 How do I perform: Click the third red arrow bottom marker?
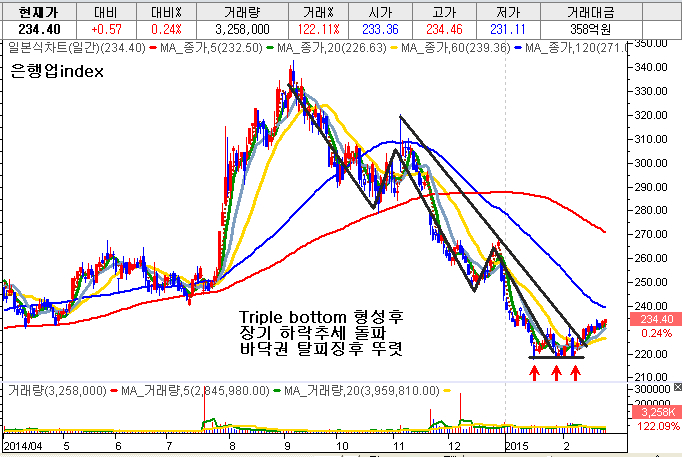point(576,372)
